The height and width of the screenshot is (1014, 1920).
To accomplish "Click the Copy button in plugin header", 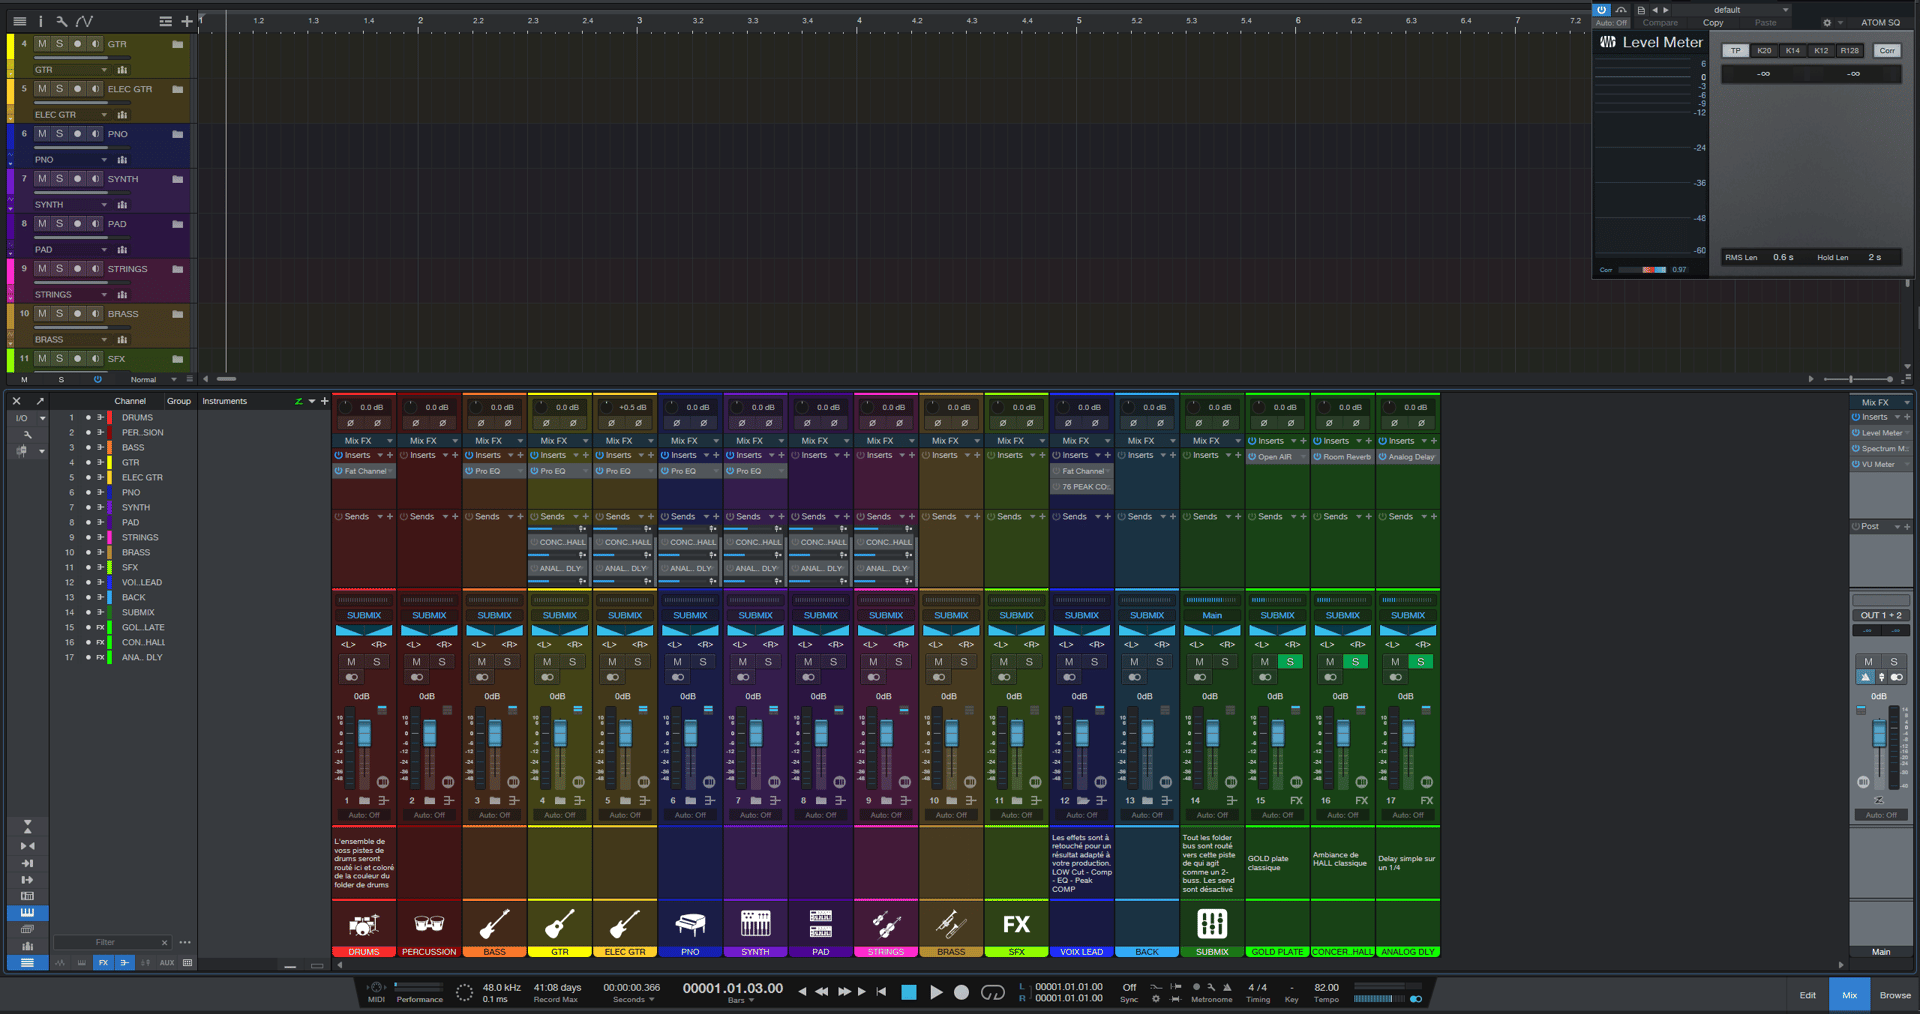I will click(1713, 23).
